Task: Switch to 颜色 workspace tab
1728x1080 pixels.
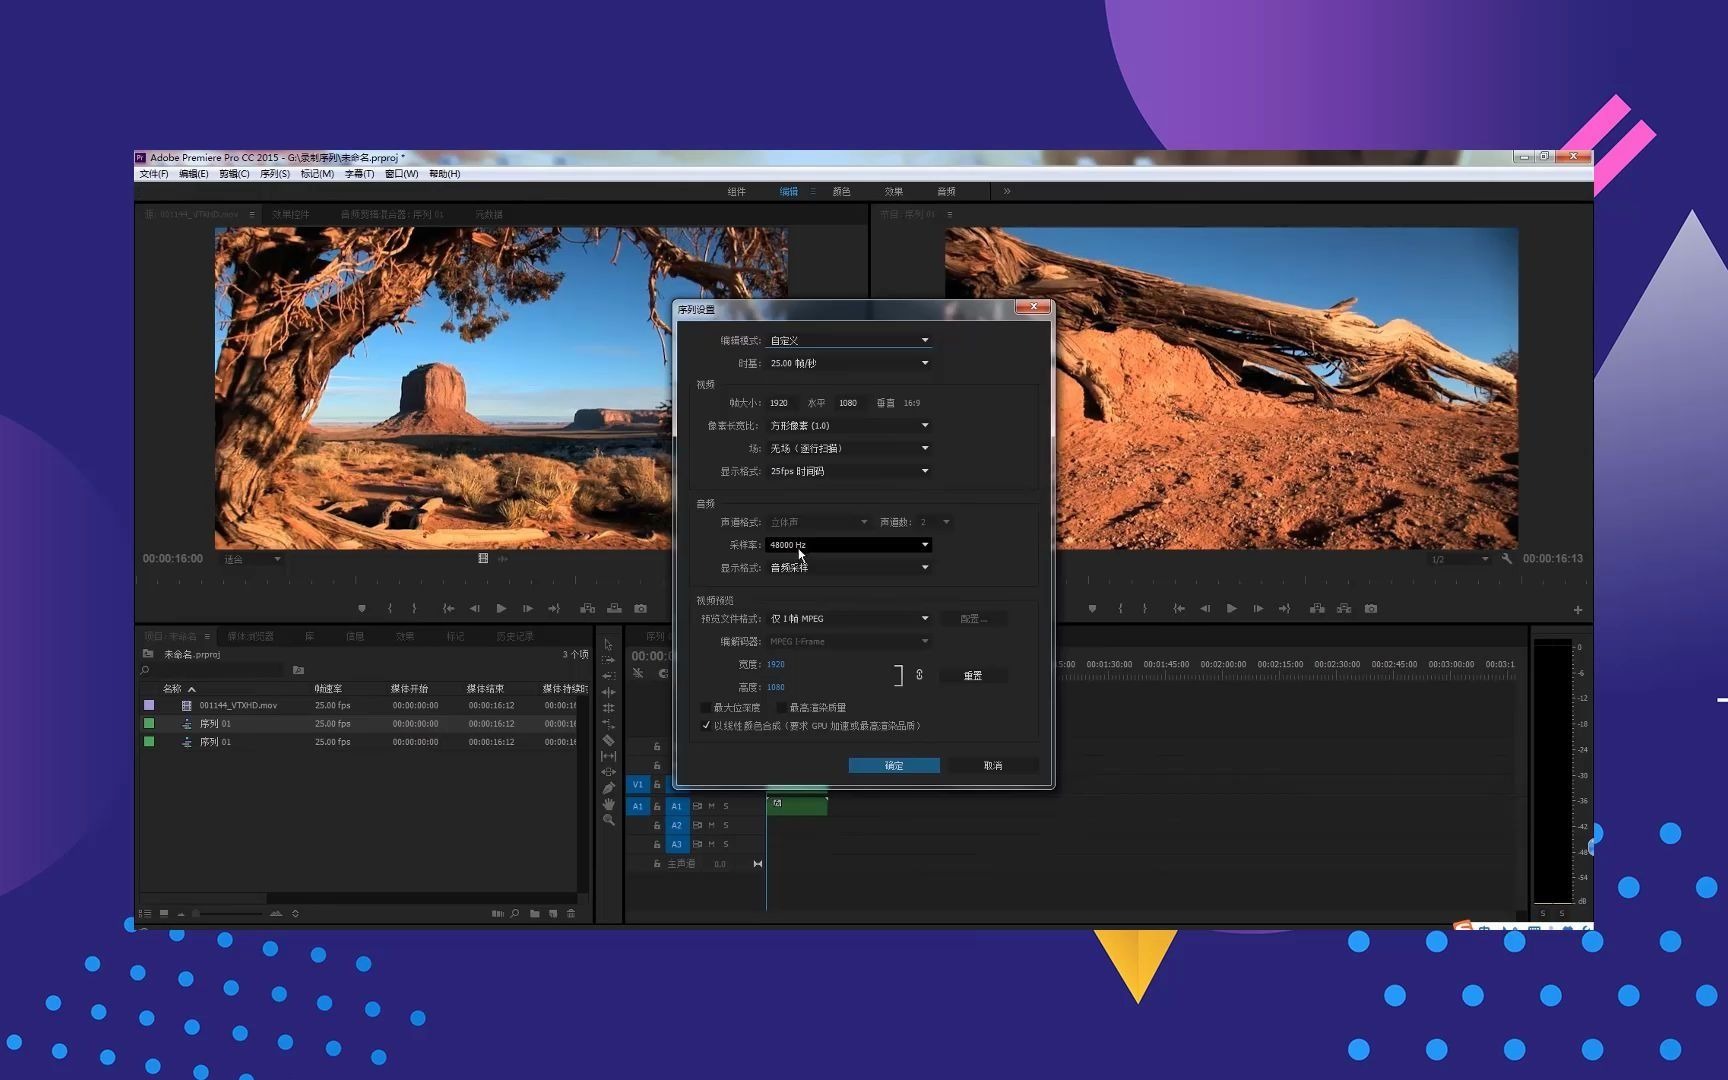Action: [842, 191]
